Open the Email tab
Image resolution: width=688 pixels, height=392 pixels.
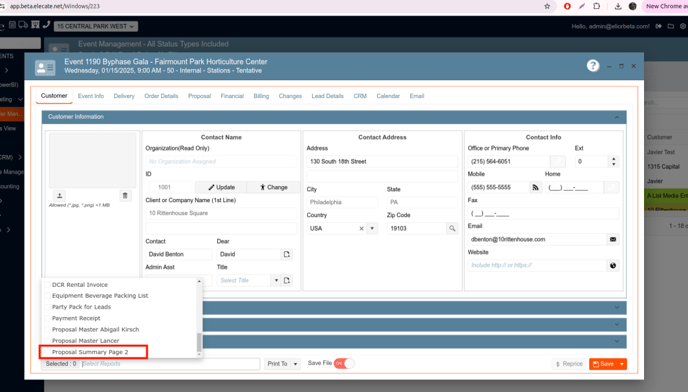point(417,96)
